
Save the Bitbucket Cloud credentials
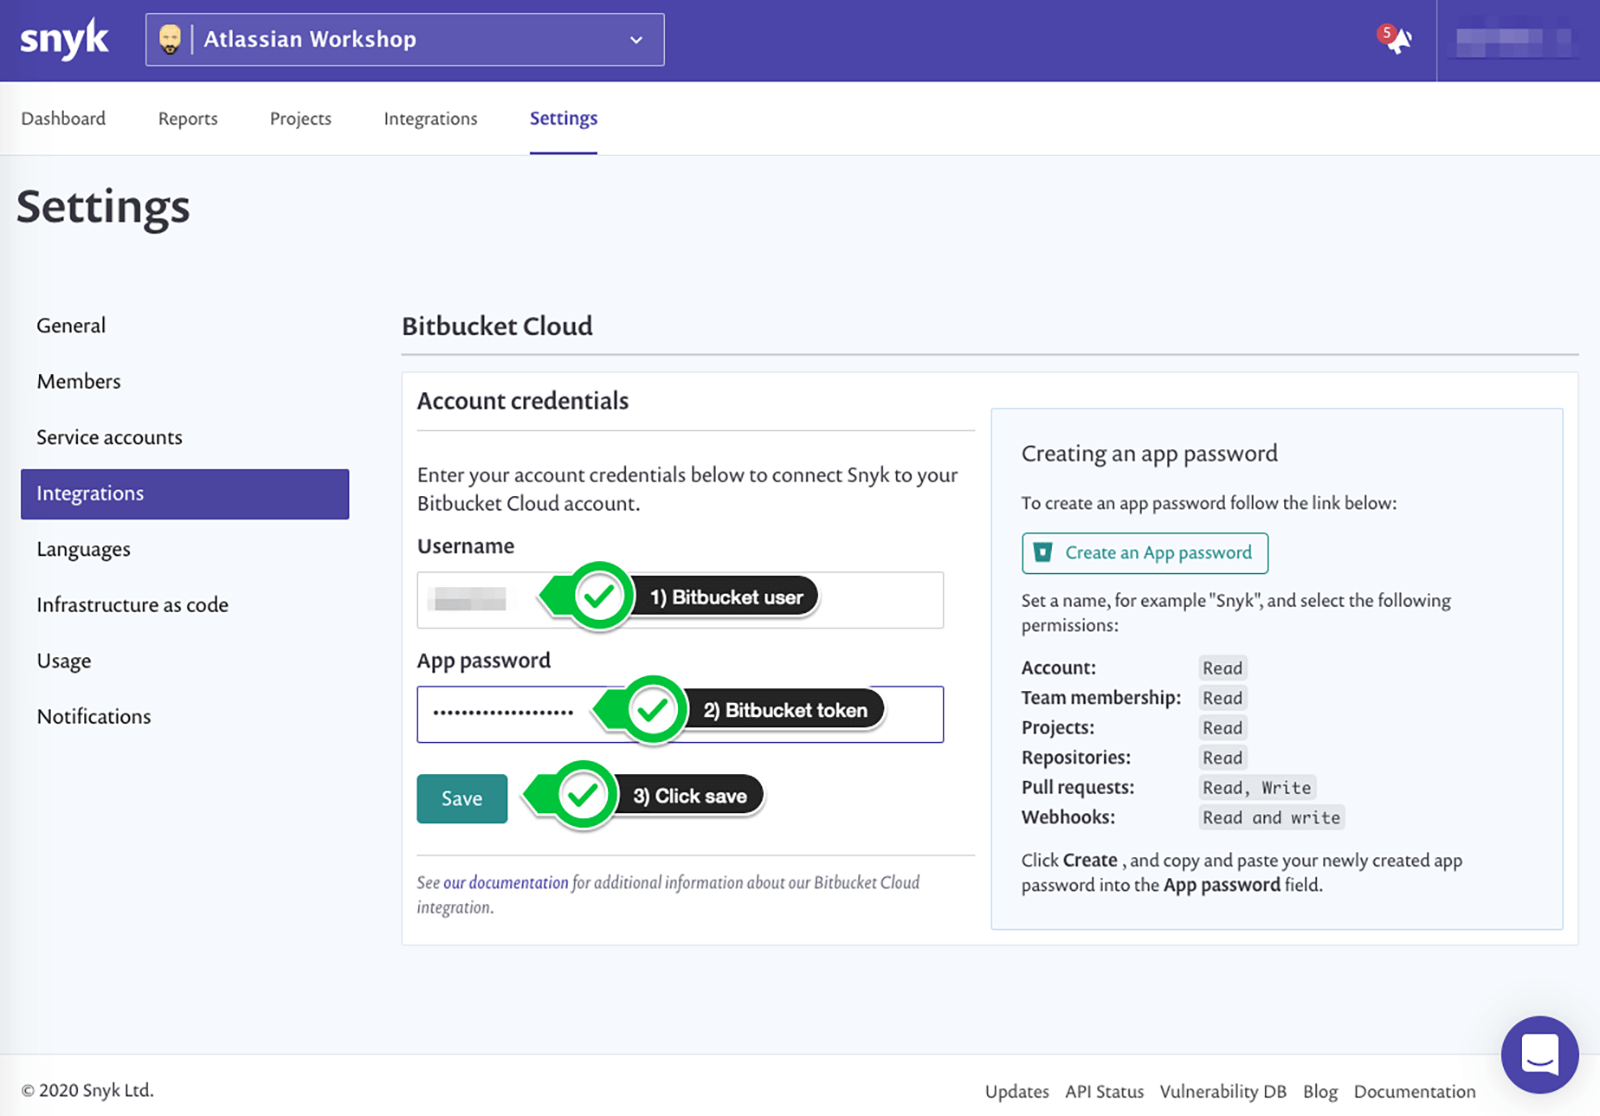click(x=461, y=798)
